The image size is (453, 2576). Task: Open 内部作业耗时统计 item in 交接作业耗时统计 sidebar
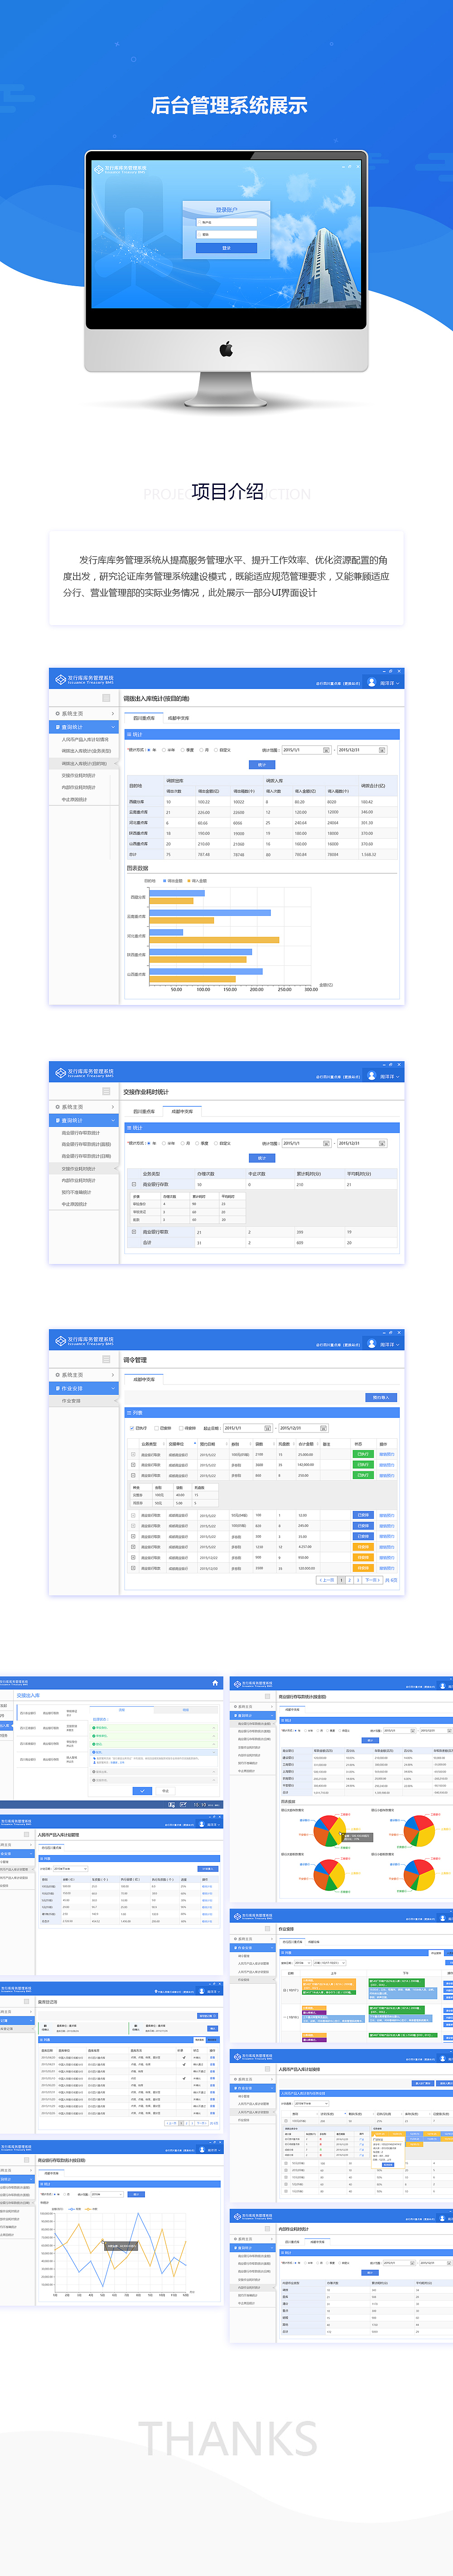click(79, 1180)
